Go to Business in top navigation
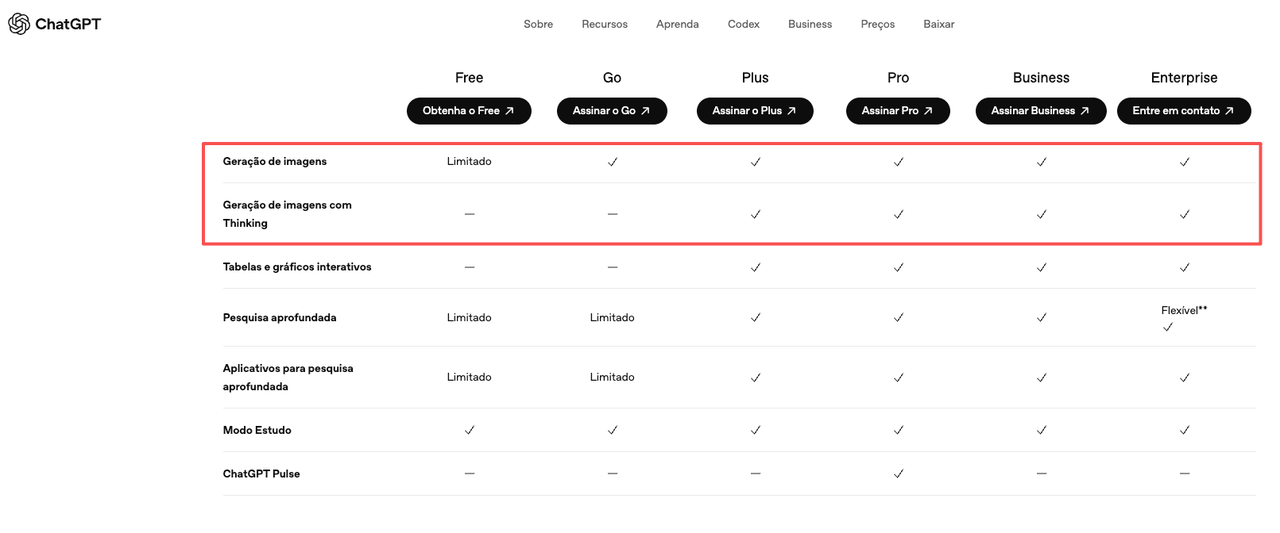1280x533 pixels. pos(810,24)
